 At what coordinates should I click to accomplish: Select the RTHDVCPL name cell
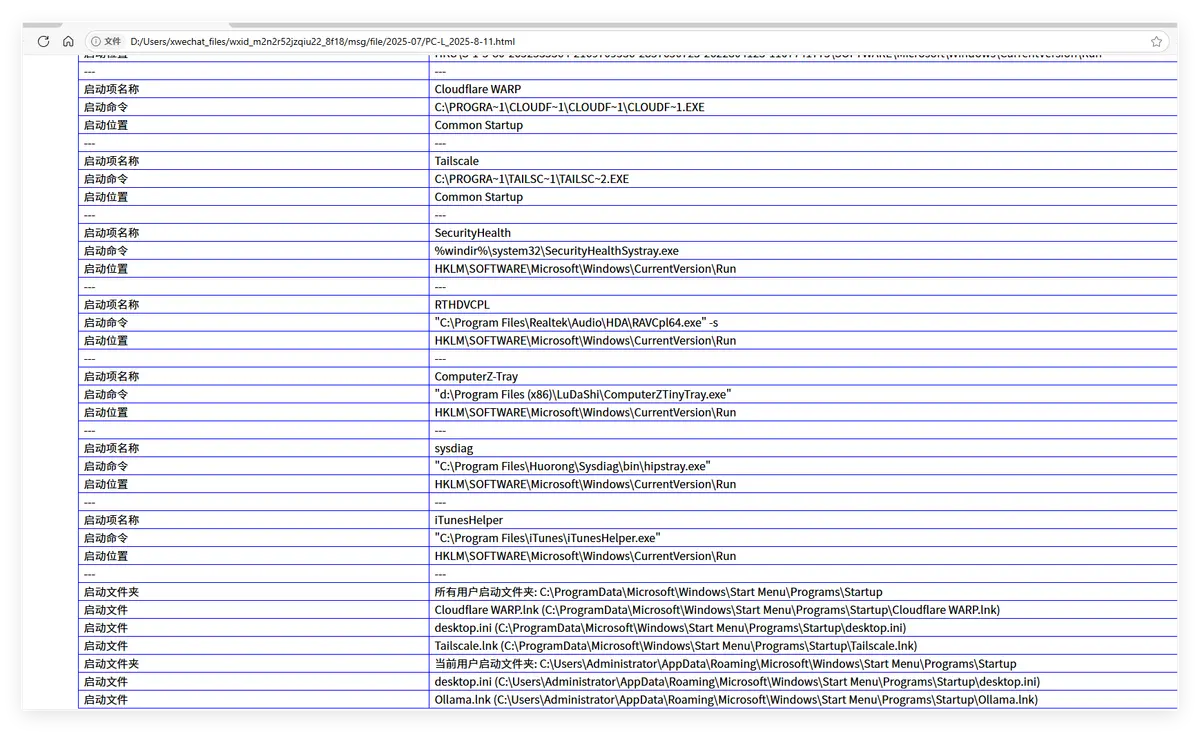pos(803,305)
